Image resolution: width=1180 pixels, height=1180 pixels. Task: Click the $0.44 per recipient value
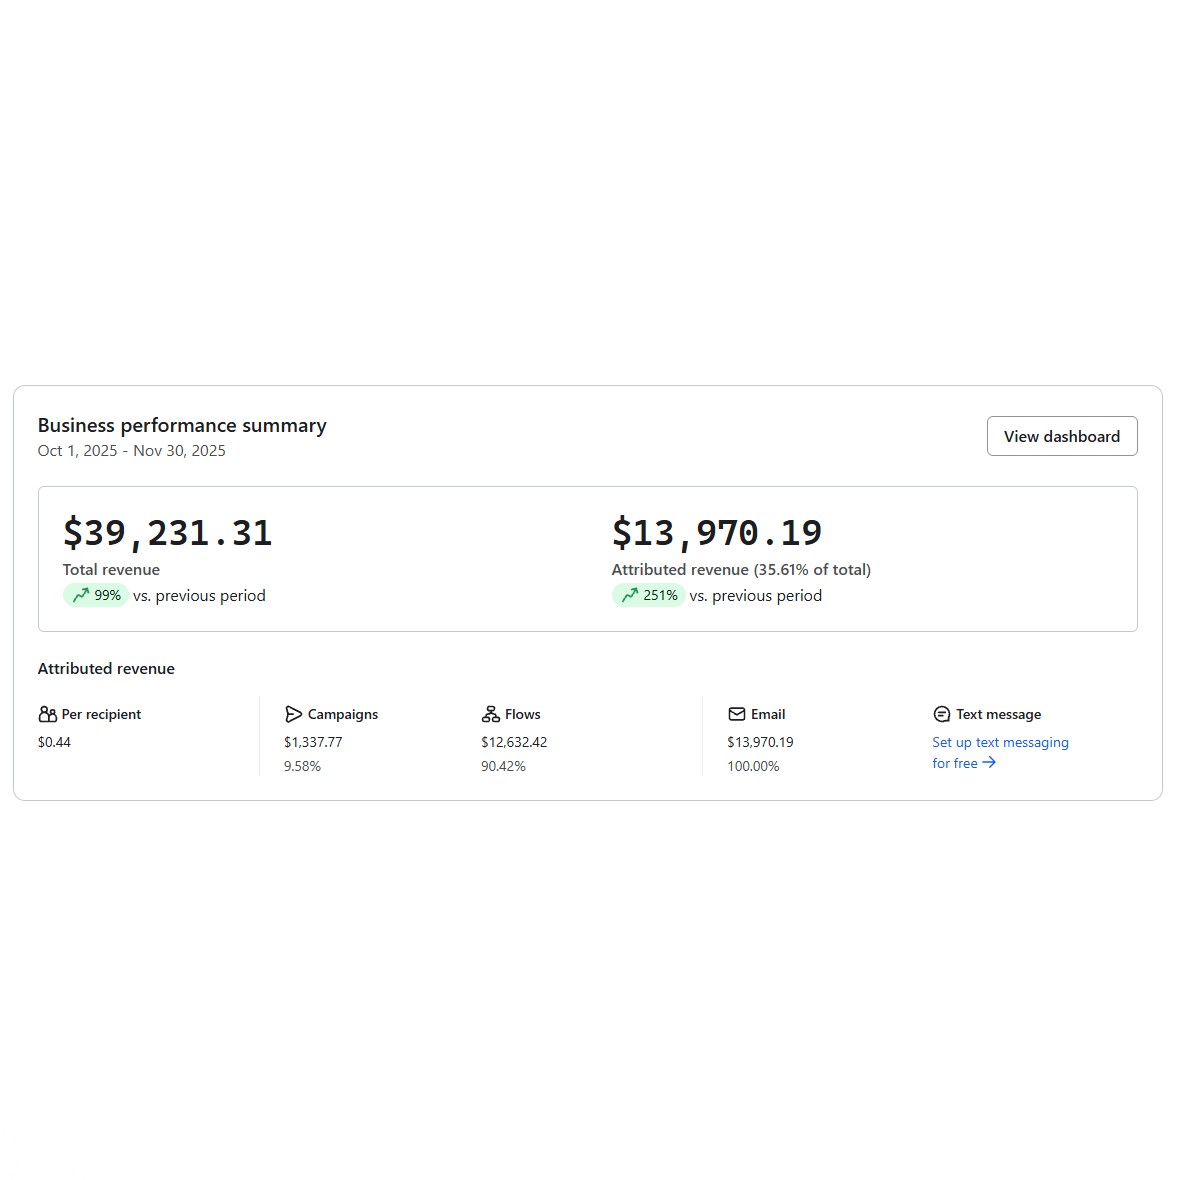click(54, 742)
